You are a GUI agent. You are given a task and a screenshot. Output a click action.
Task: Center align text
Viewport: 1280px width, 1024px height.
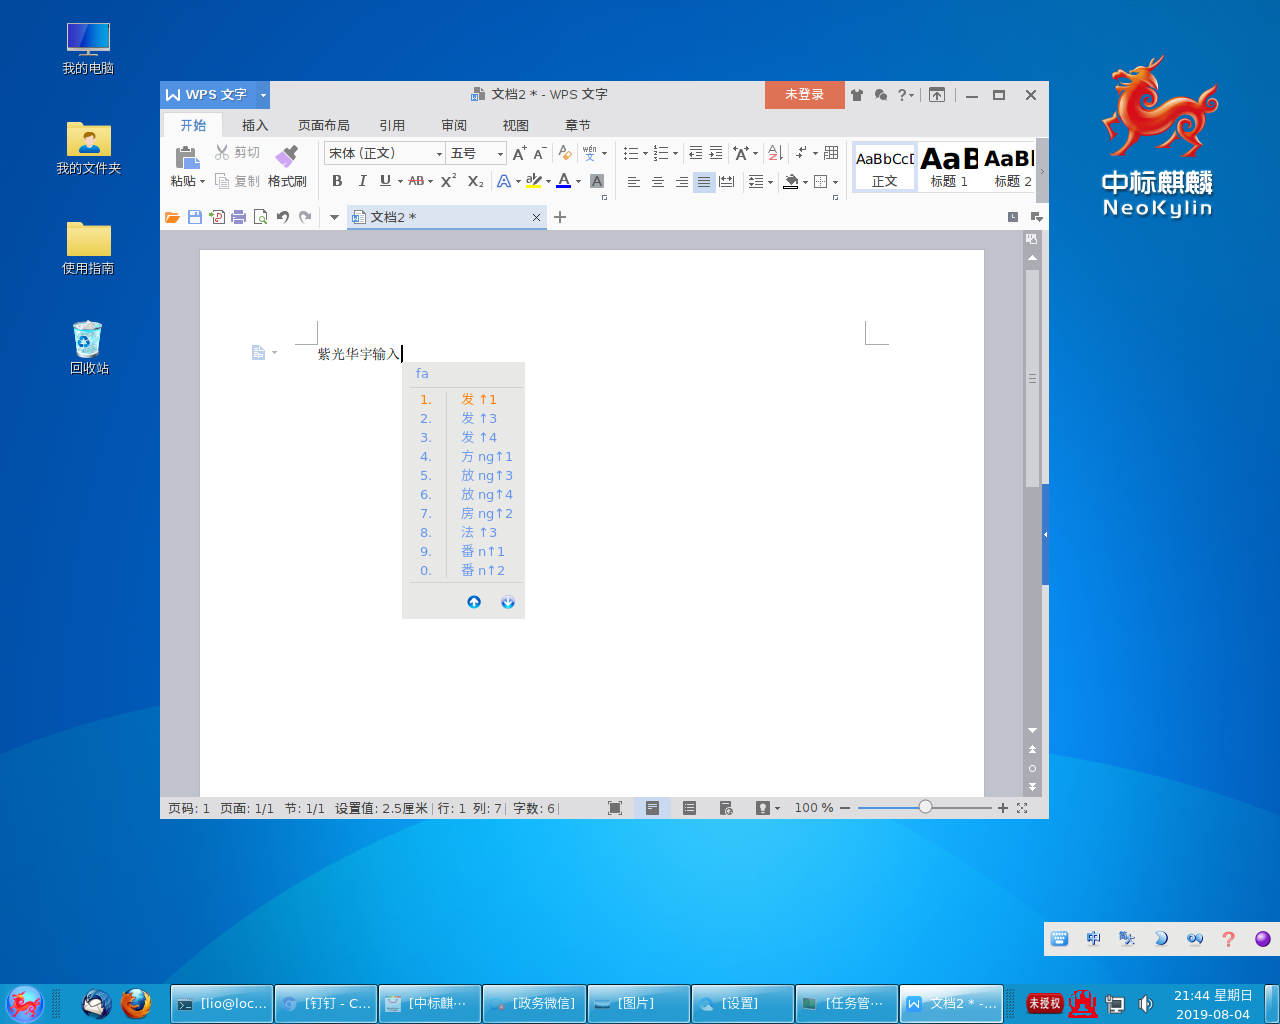[x=657, y=182]
